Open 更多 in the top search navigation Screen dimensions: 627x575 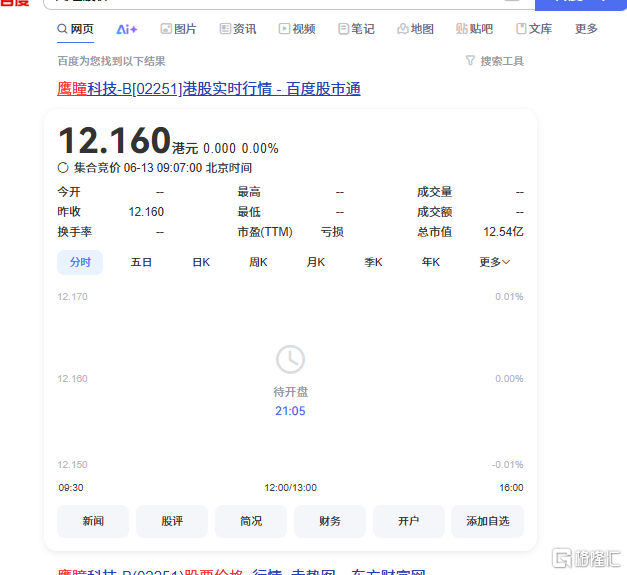point(586,29)
